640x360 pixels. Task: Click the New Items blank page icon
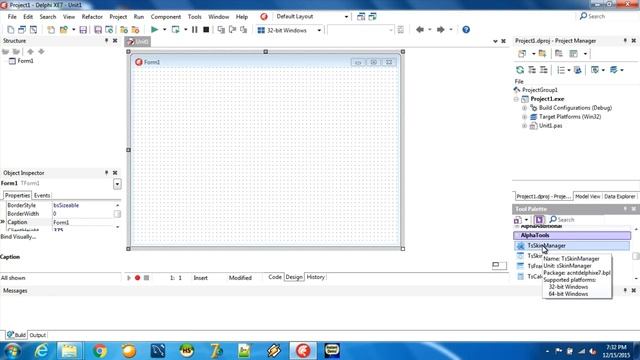[11, 30]
